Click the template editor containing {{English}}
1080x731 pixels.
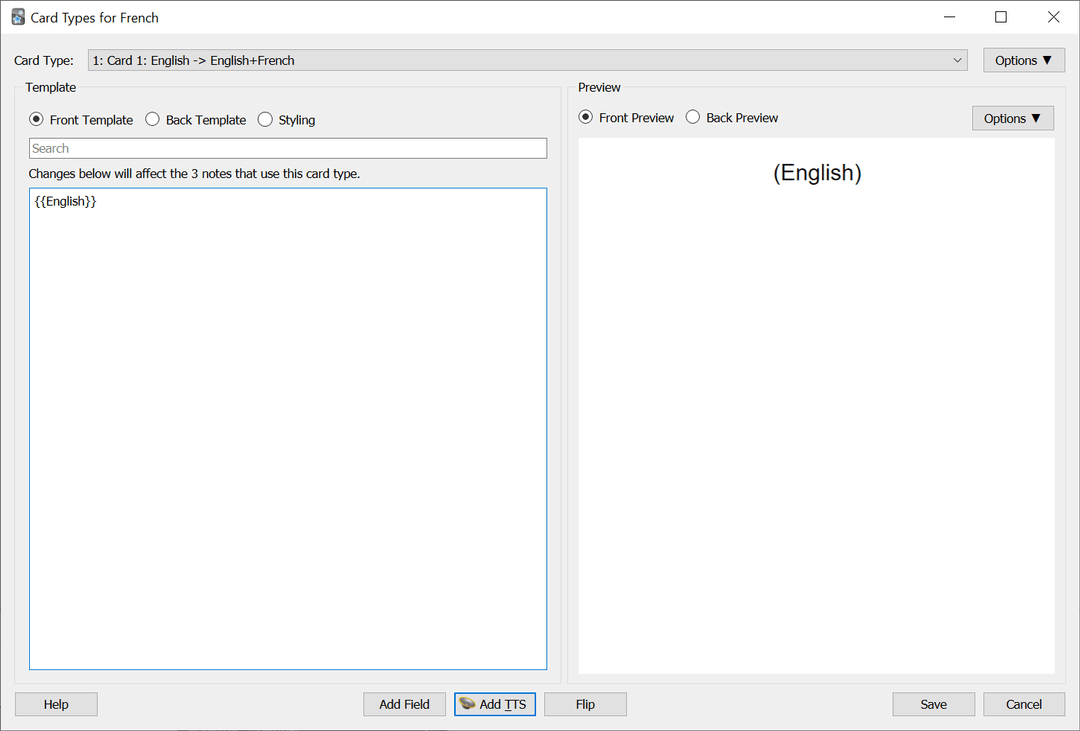pyautogui.click(x=288, y=428)
